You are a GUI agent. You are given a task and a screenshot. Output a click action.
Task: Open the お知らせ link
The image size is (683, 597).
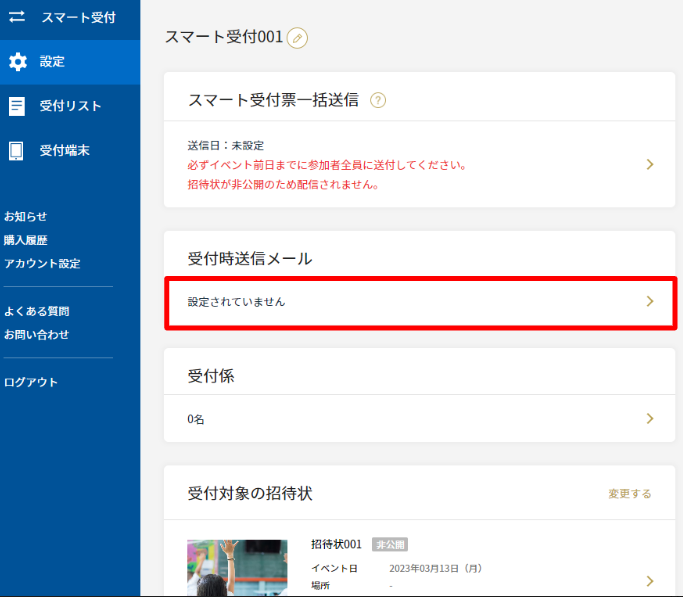25,216
